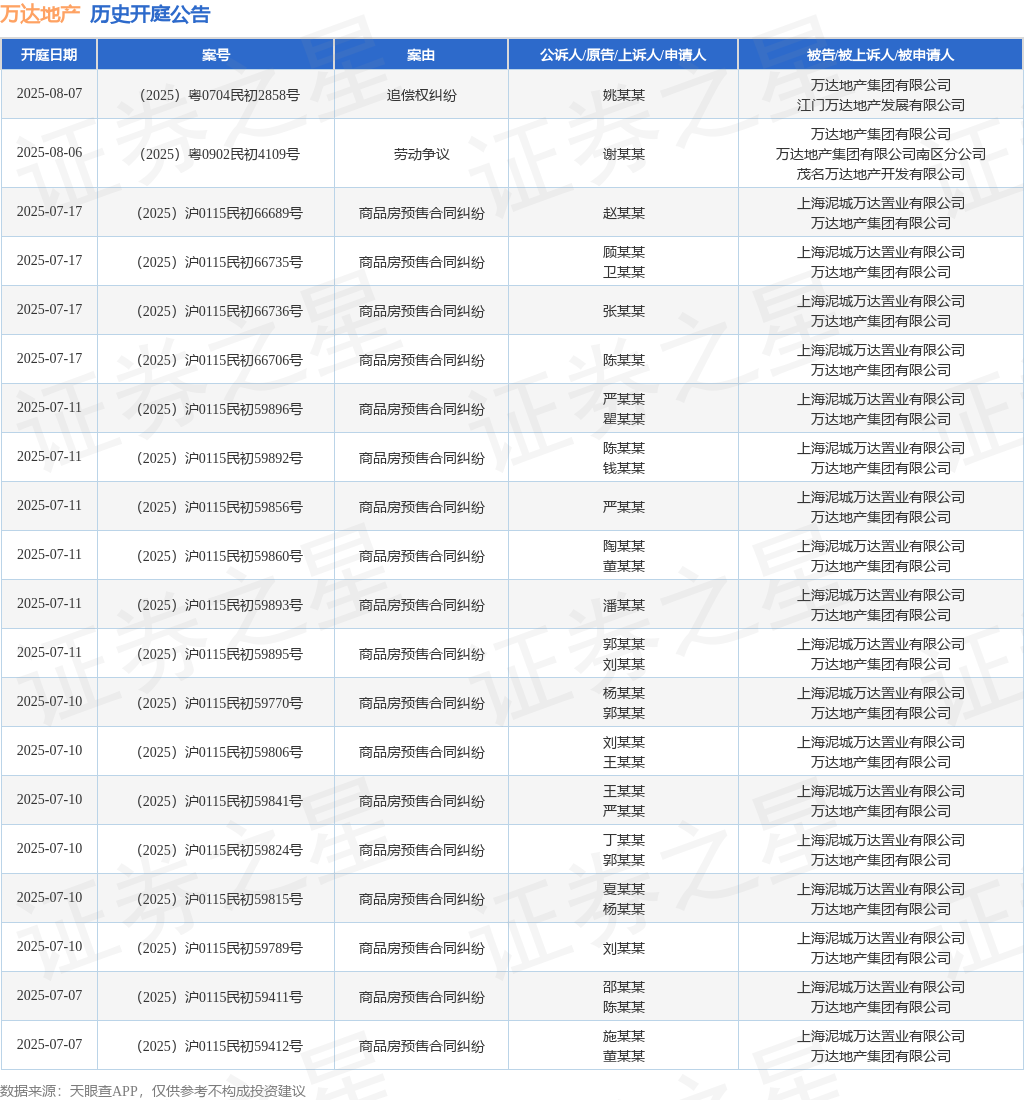Screen dimensions: 1024x1100
Task: Click case number 沪0115民初66735号
Action: 220,262
